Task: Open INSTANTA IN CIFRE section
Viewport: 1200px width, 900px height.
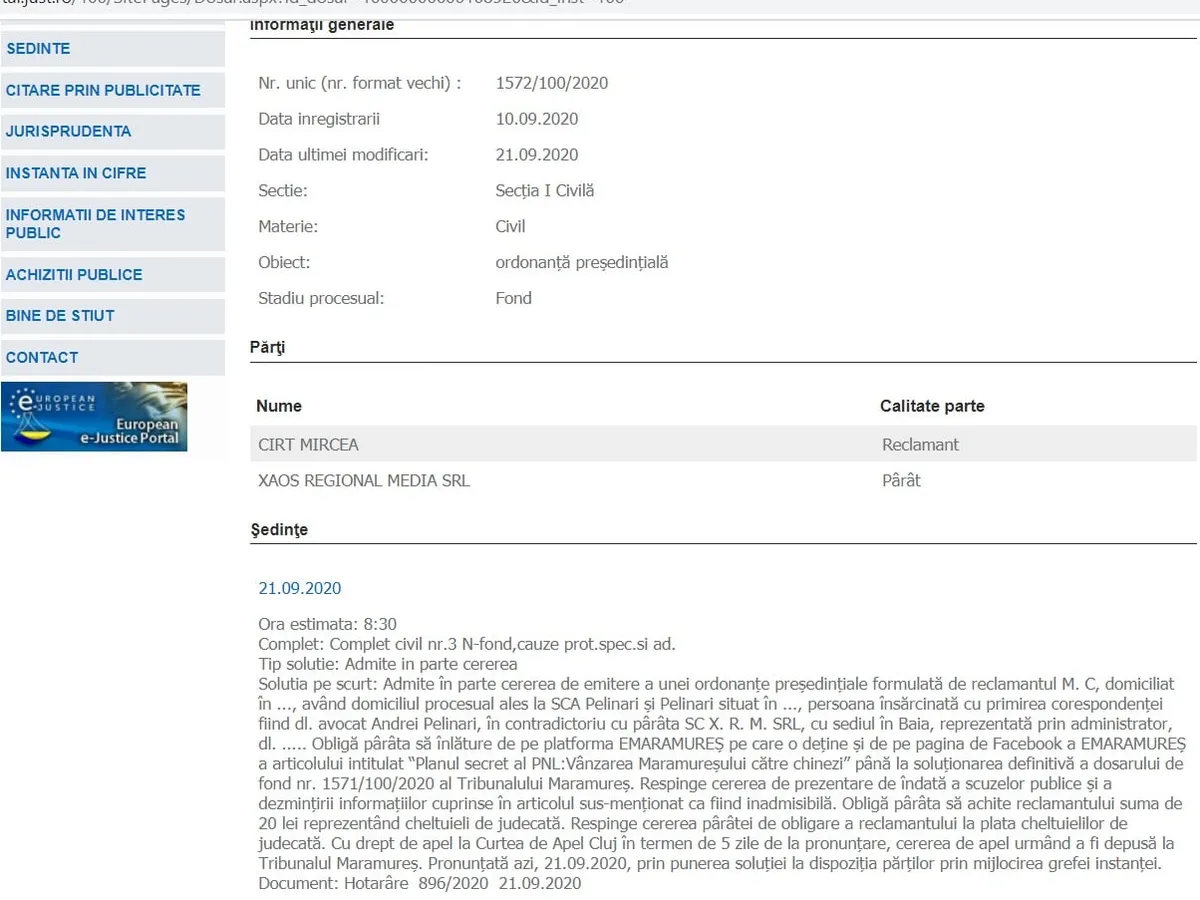Action: click(76, 173)
